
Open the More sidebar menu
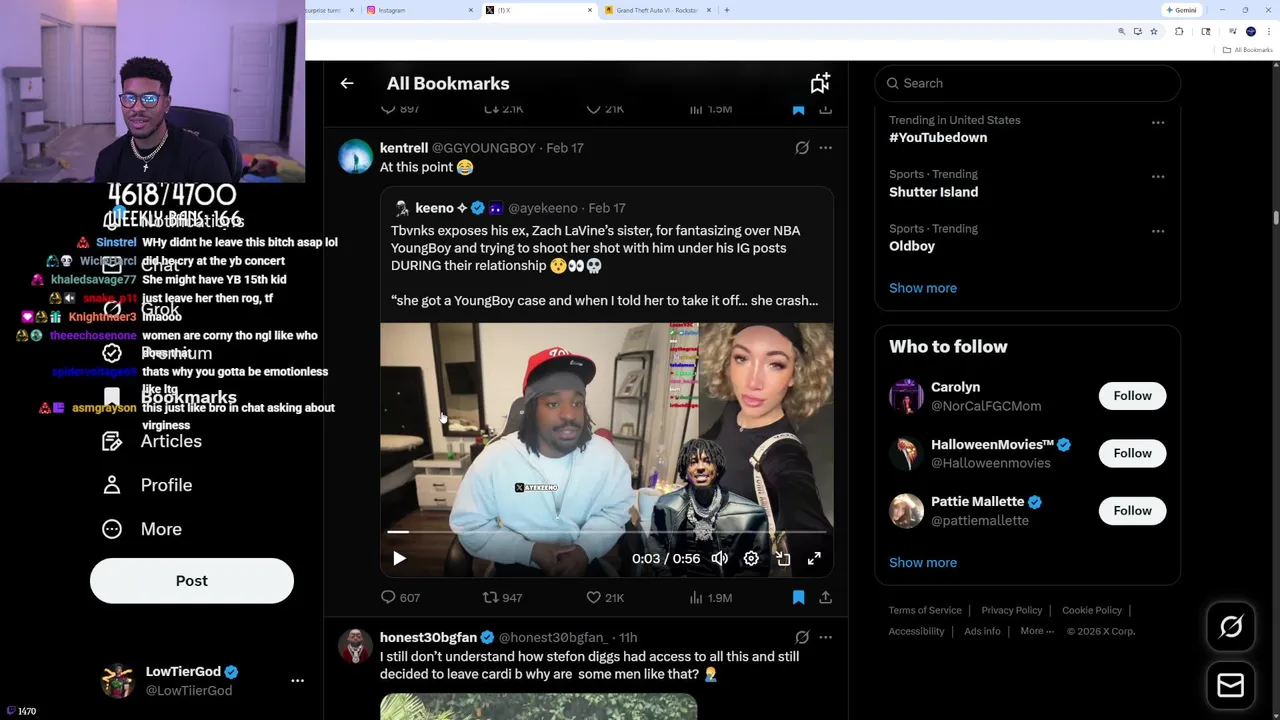(x=142, y=529)
